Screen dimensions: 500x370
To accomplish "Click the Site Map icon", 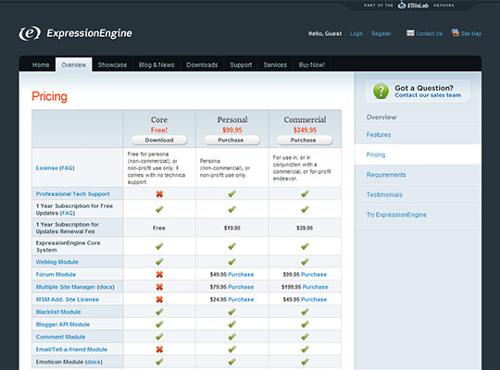I will [x=455, y=33].
